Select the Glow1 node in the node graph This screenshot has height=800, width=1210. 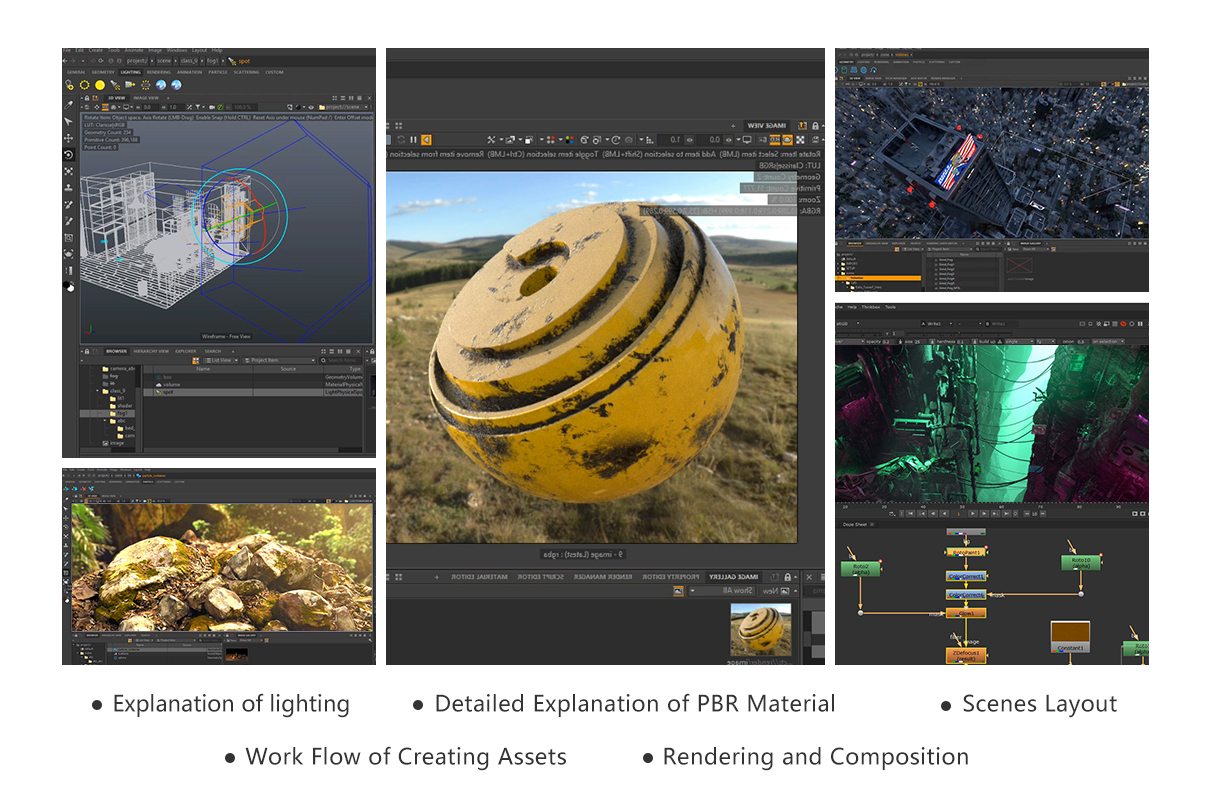tap(966, 613)
